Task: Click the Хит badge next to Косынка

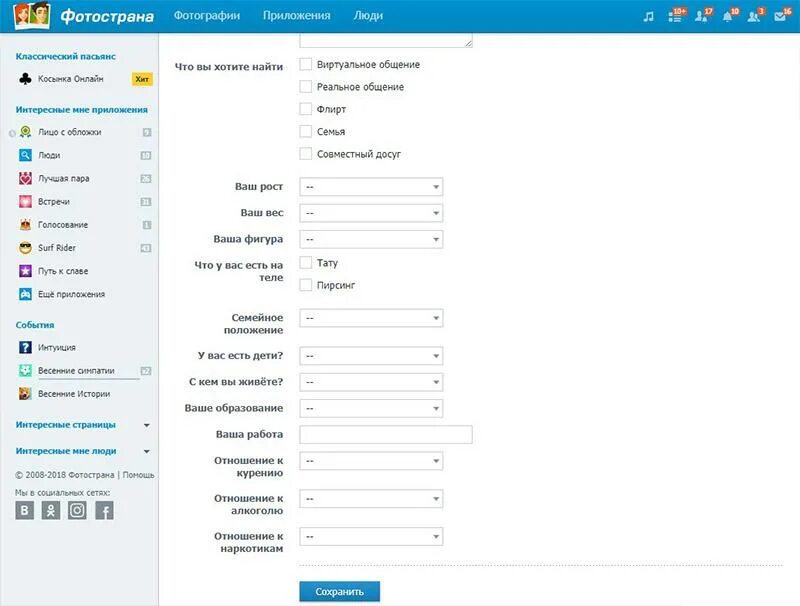Action: (x=142, y=79)
